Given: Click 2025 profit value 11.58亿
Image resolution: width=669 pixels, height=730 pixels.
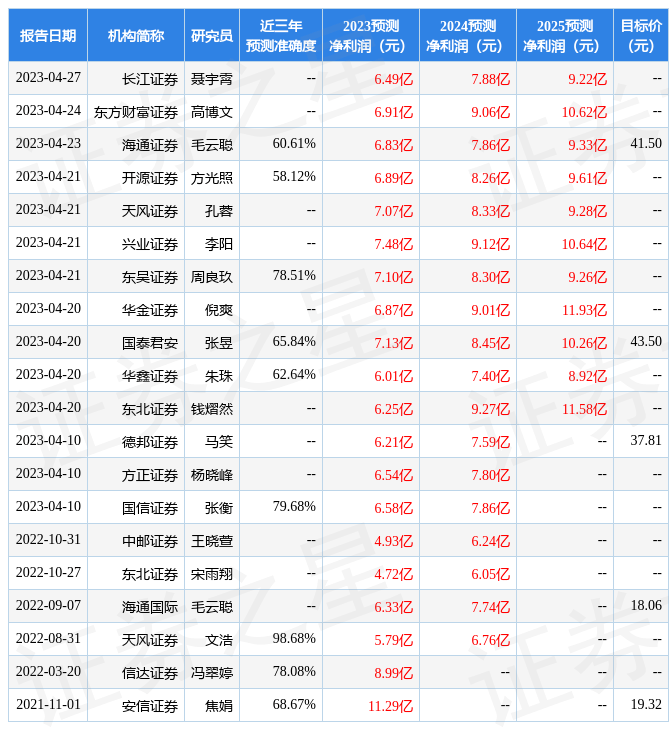Looking at the screenshot, I should (584, 409).
